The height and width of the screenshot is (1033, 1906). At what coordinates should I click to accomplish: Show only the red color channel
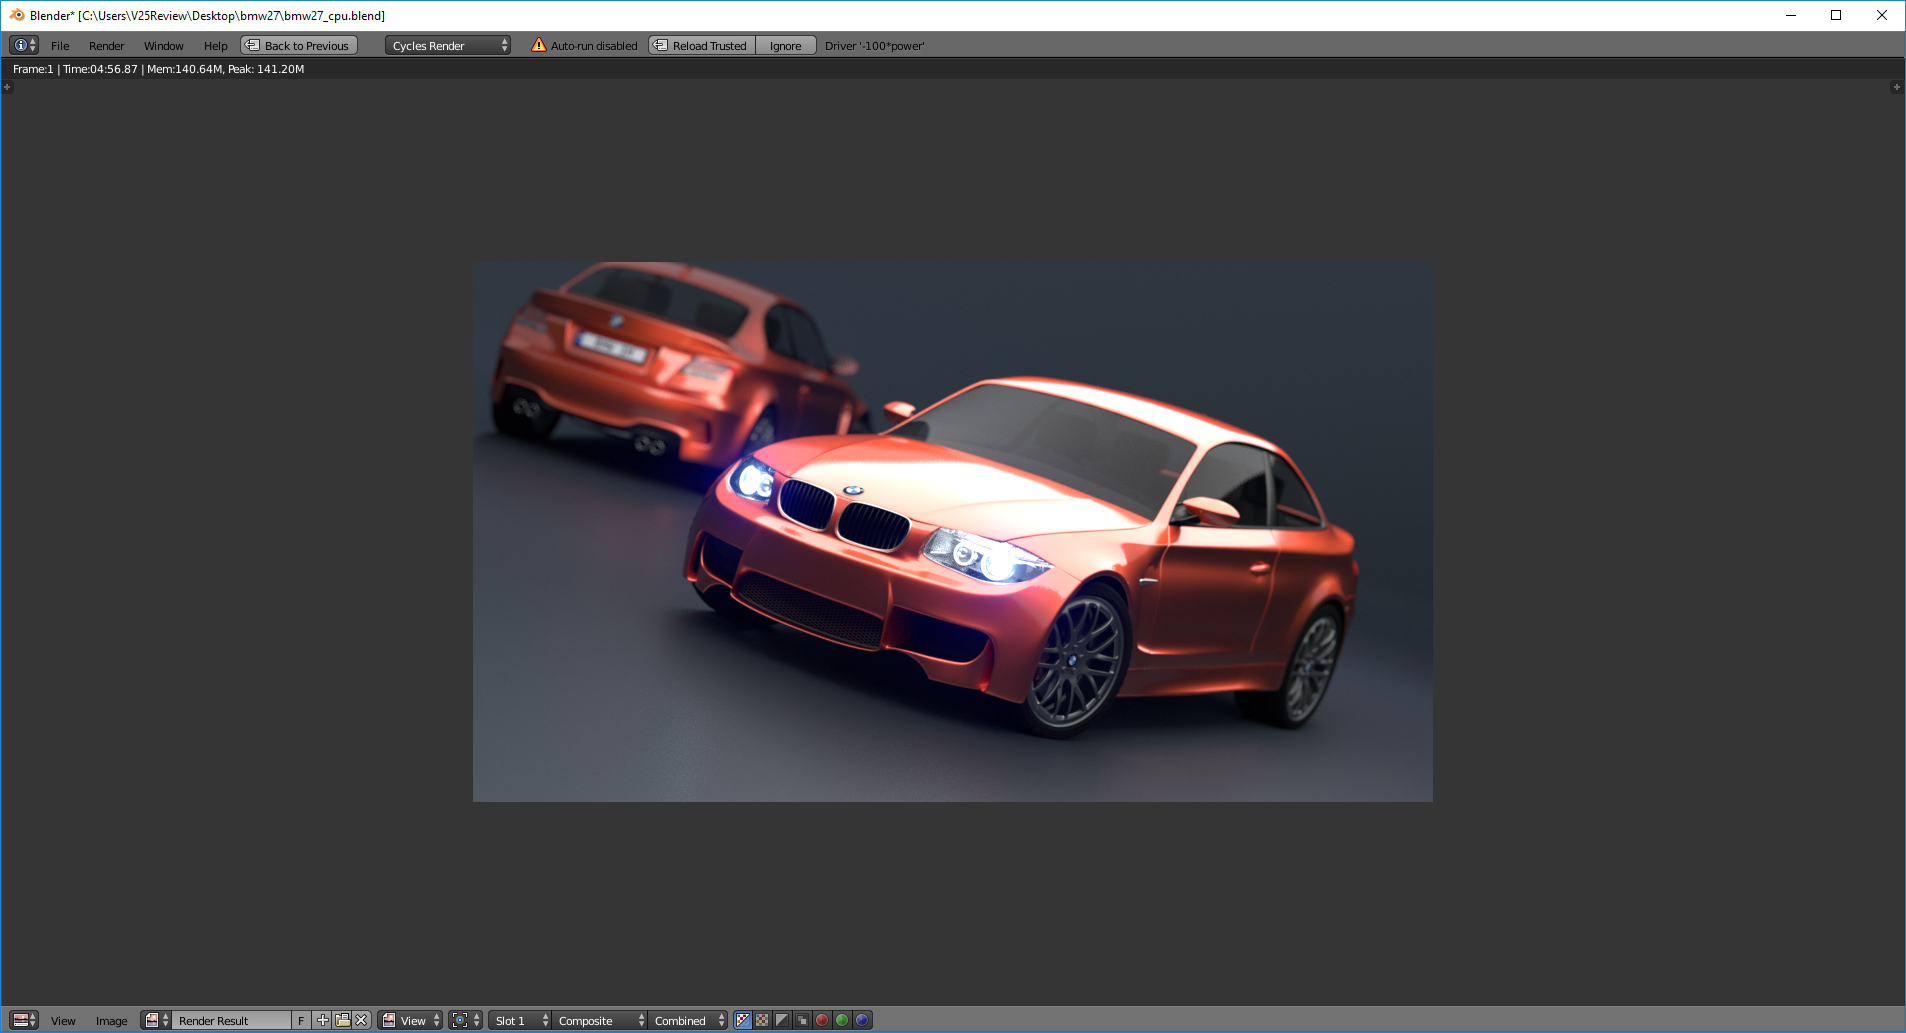(822, 1020)
